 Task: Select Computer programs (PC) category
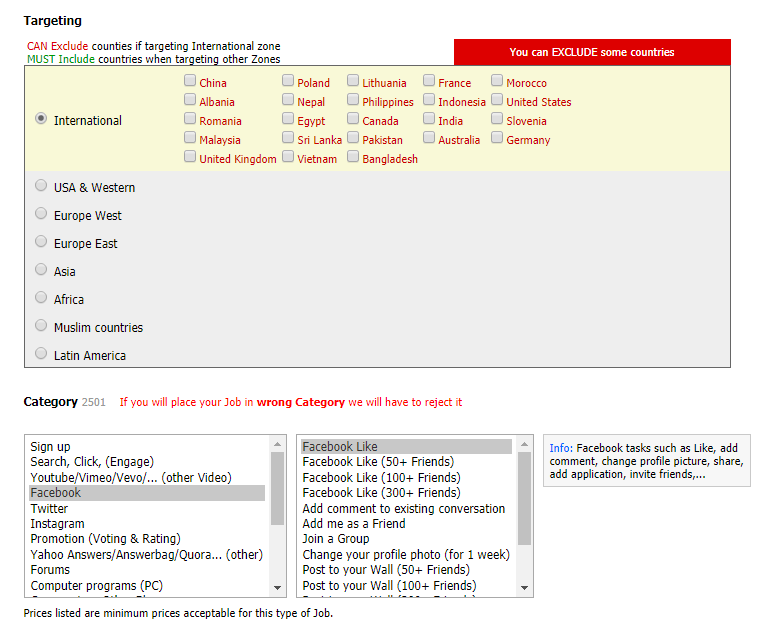coord(147,585)
